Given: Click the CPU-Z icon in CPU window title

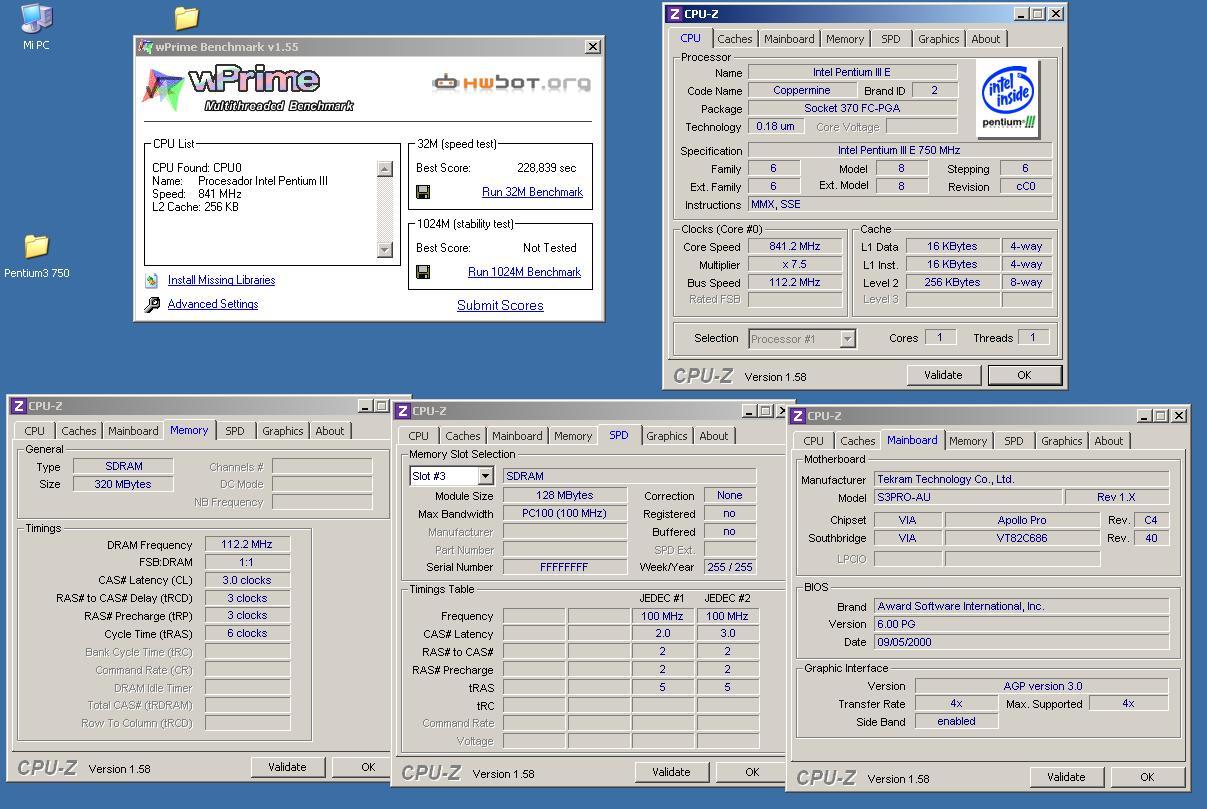Looking at the screenshot, I should click(675, 14).
